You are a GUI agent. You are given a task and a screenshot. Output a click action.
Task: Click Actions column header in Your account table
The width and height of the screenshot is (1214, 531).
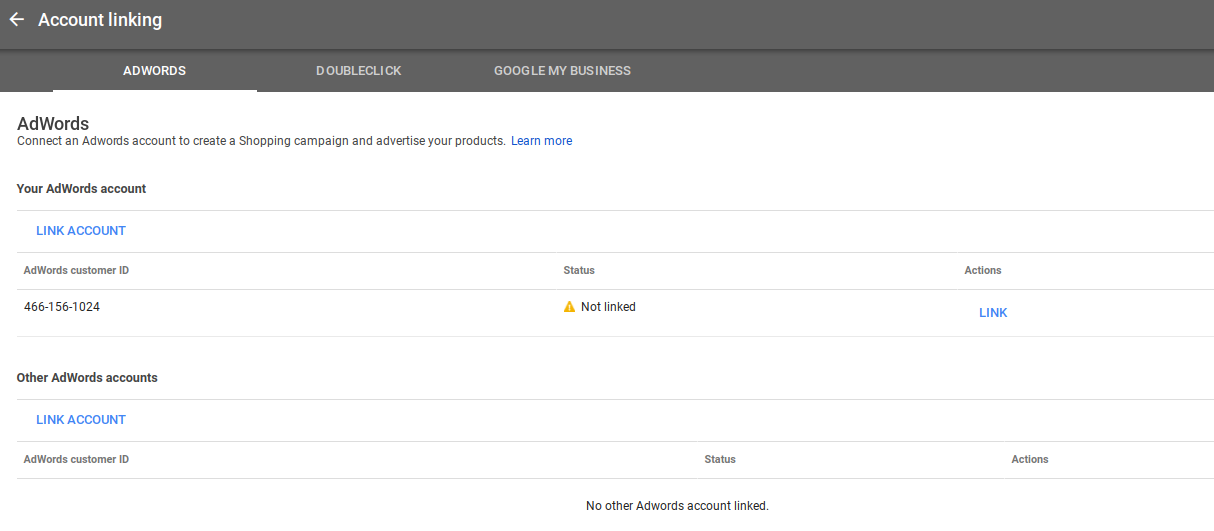click(x=983, y=270)
